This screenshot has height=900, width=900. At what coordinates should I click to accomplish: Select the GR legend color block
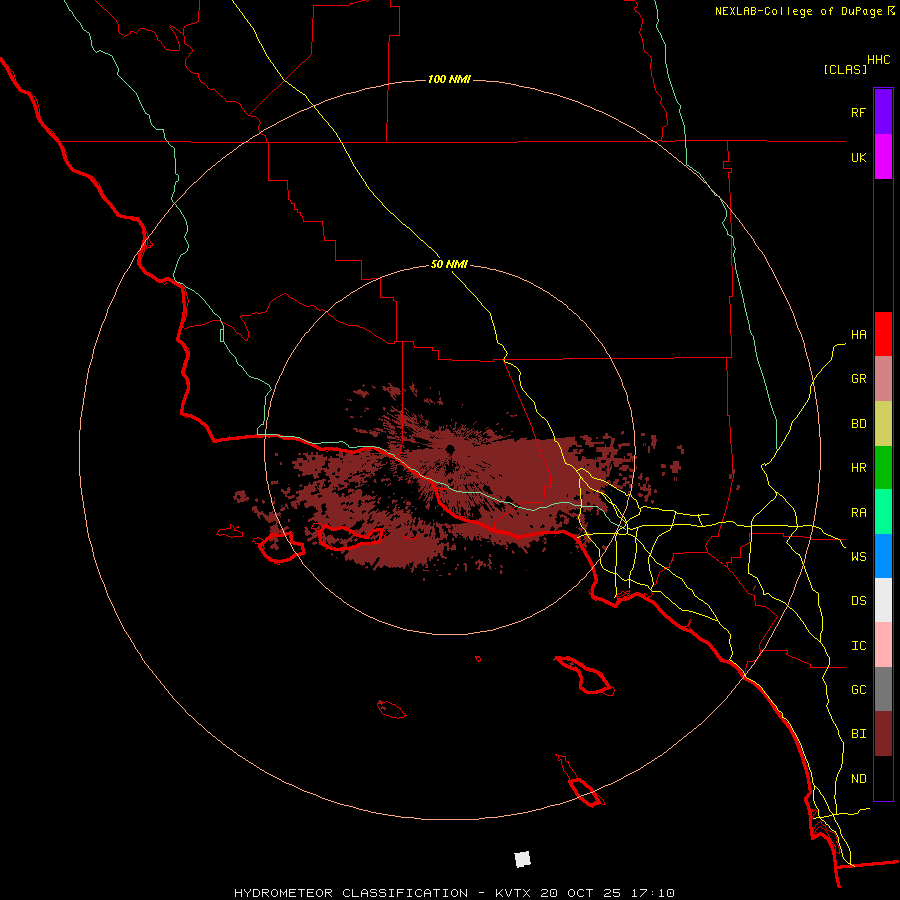pos(883,379)
